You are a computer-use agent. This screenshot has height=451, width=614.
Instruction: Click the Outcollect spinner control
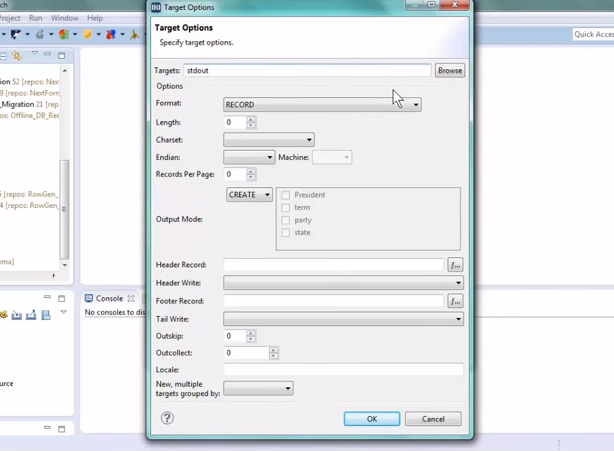(251, 353)
